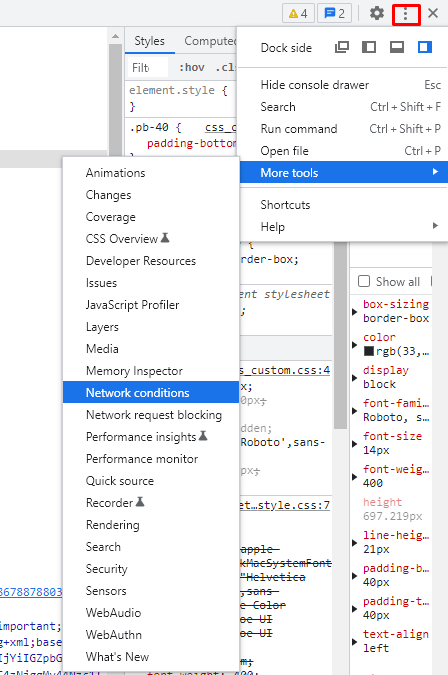The image size is (448, 675).
Task: Open What's New
Action: [151, 656]
